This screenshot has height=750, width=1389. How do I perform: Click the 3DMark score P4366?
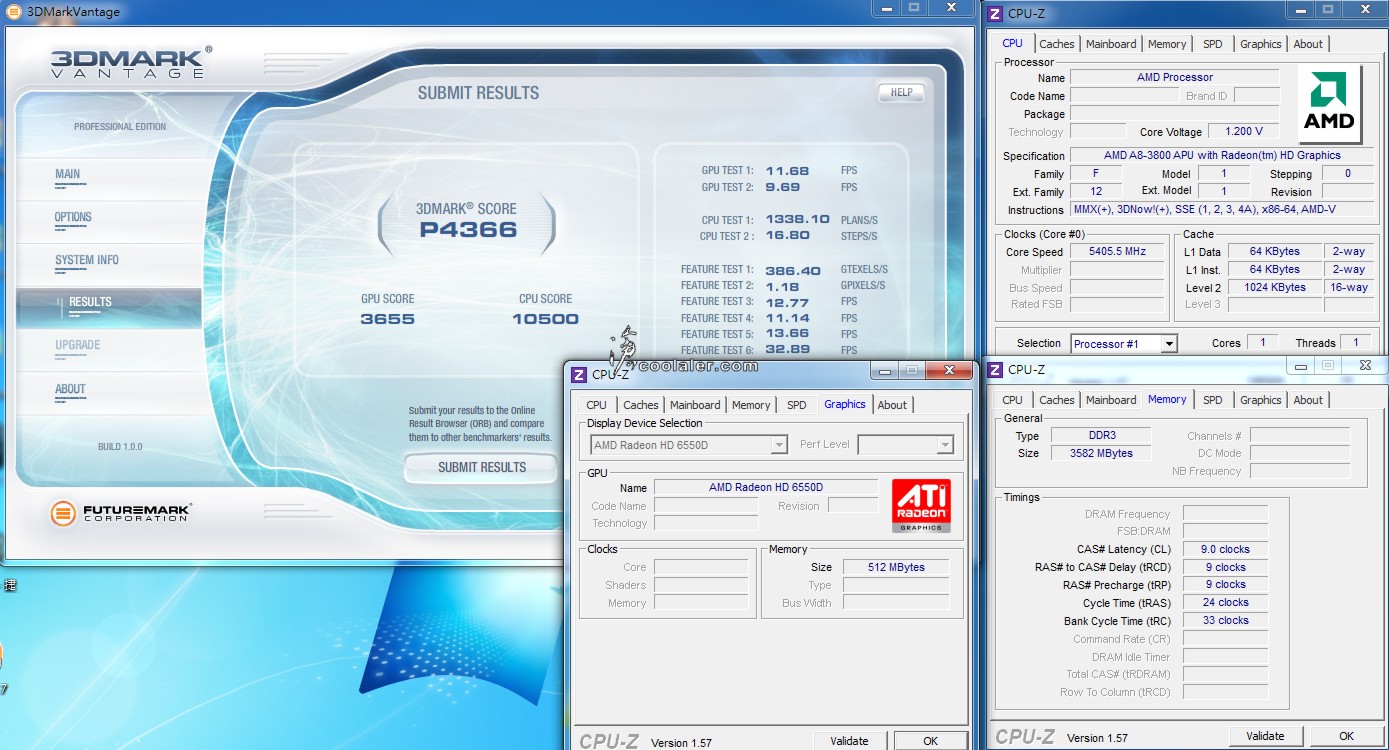pyautogui.click(x=468, y=230)
